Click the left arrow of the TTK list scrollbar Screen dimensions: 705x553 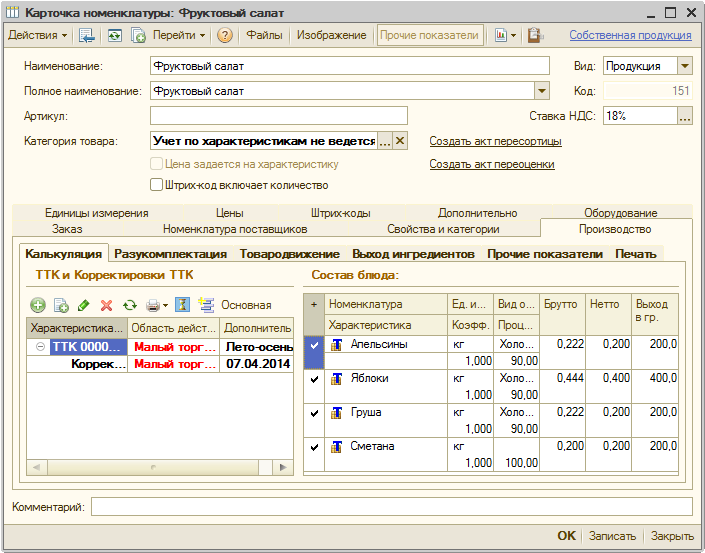coord(37,467)
